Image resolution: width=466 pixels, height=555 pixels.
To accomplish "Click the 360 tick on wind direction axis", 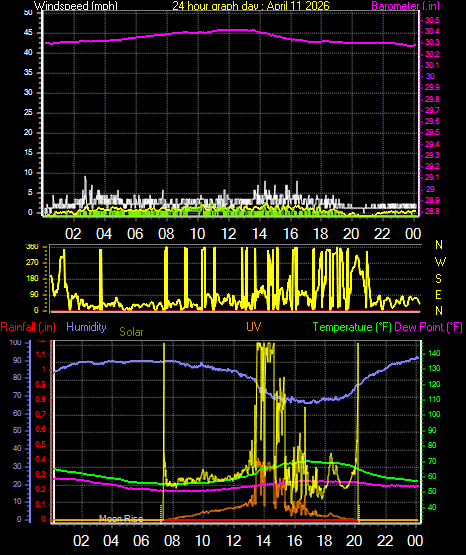I will click(32, 247).
